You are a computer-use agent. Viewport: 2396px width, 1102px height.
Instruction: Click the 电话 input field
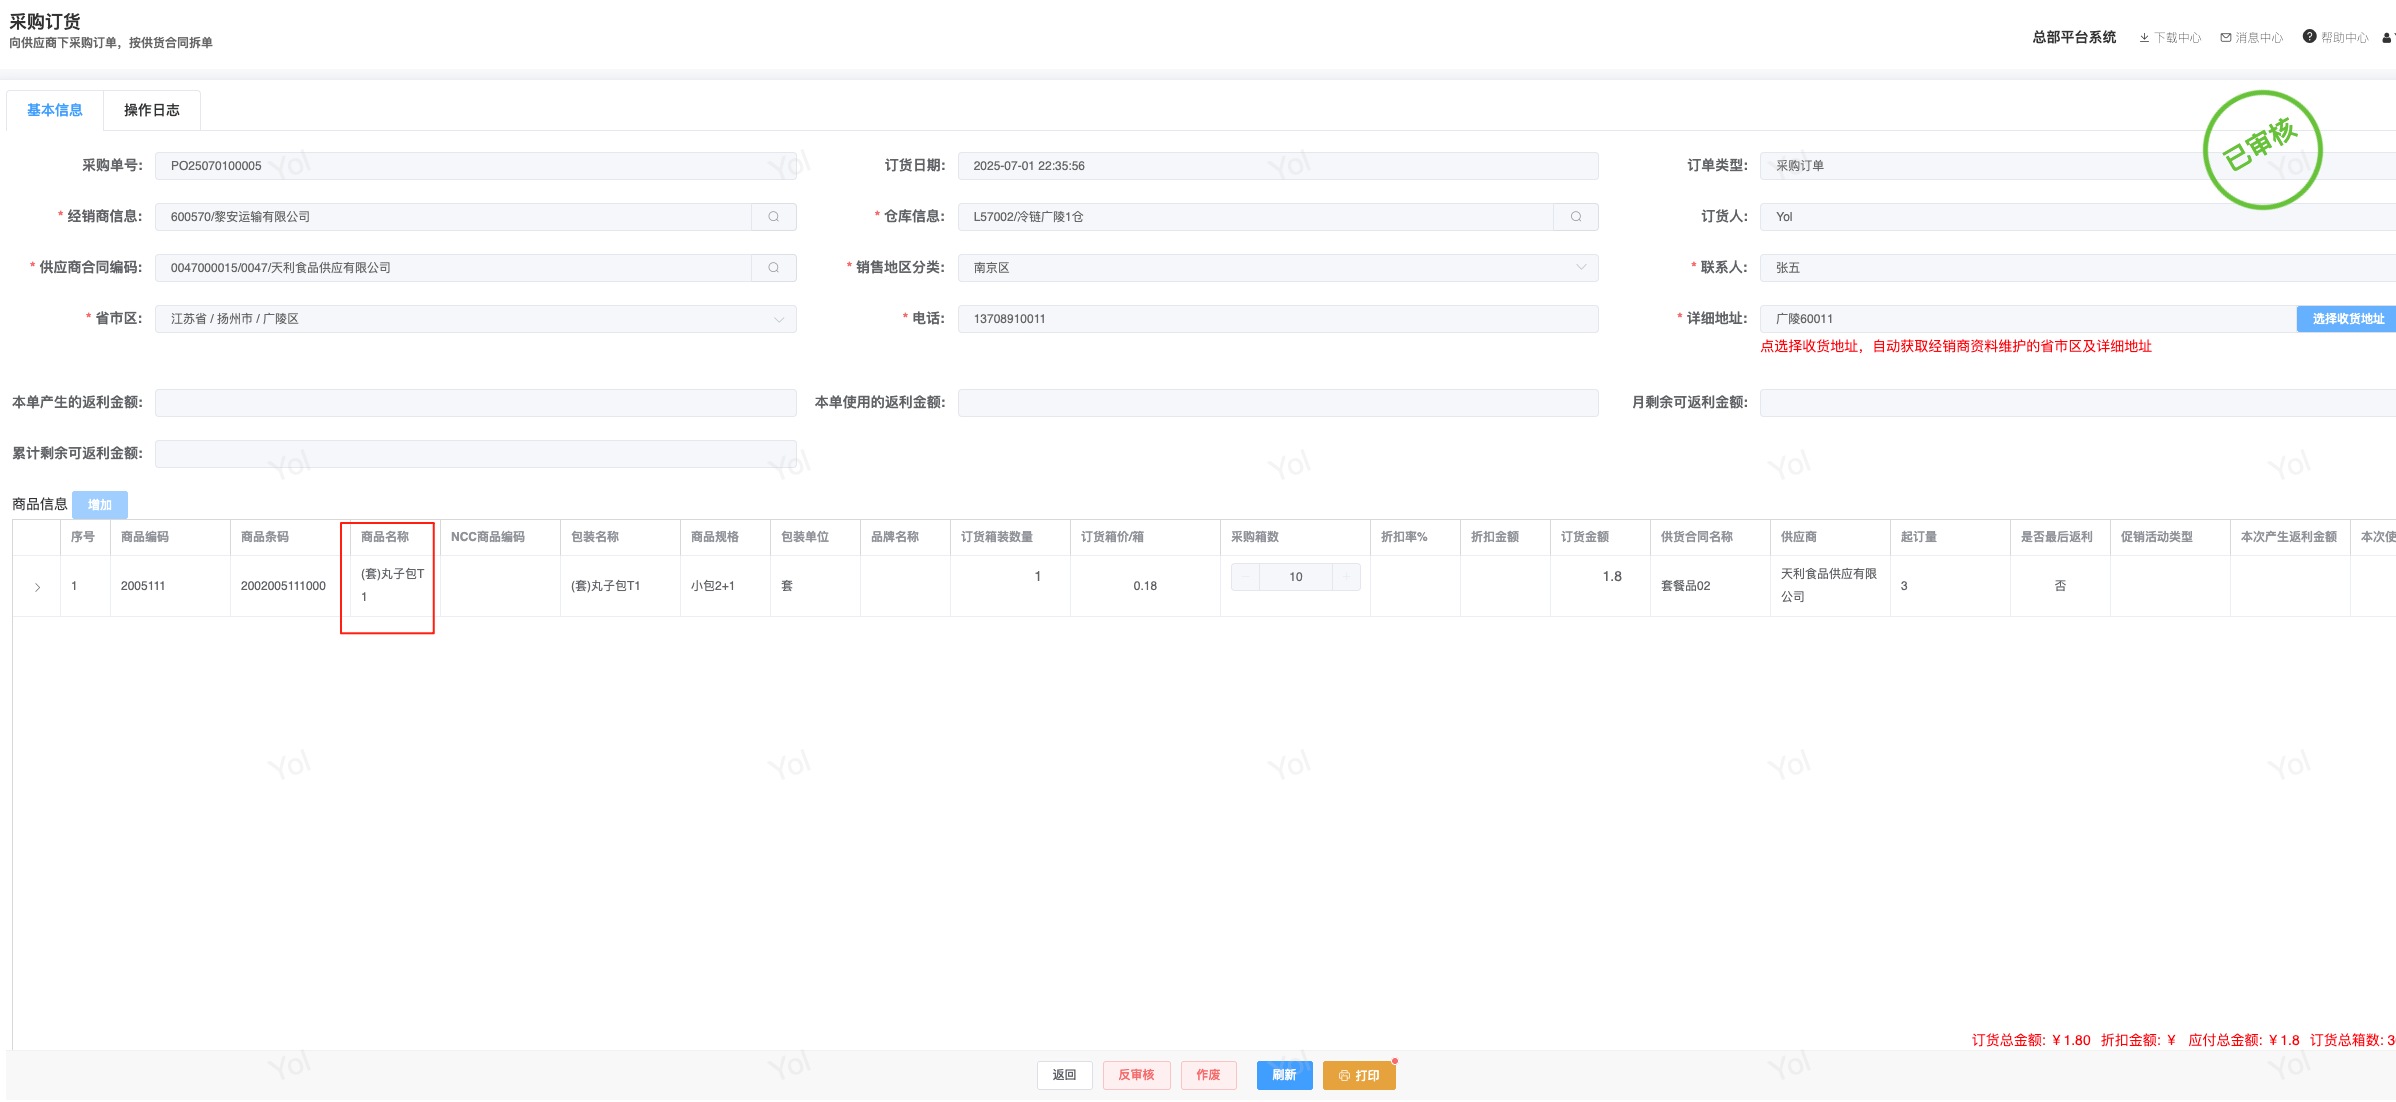coord(1277,319)
